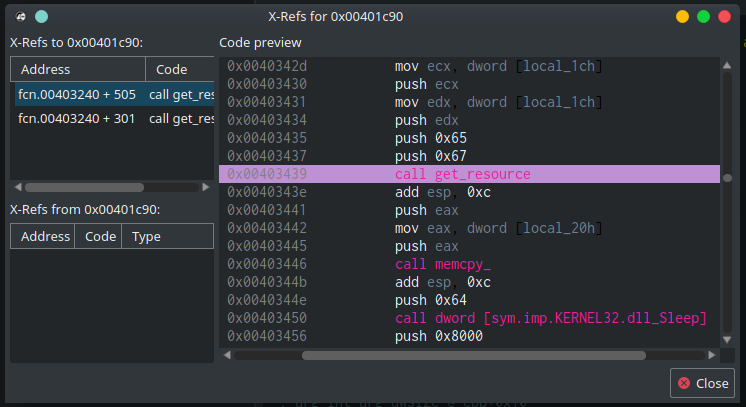The image size is (746, 407).
Task: Minimize the window with the yellow button
Action: (x=682, y=16)
